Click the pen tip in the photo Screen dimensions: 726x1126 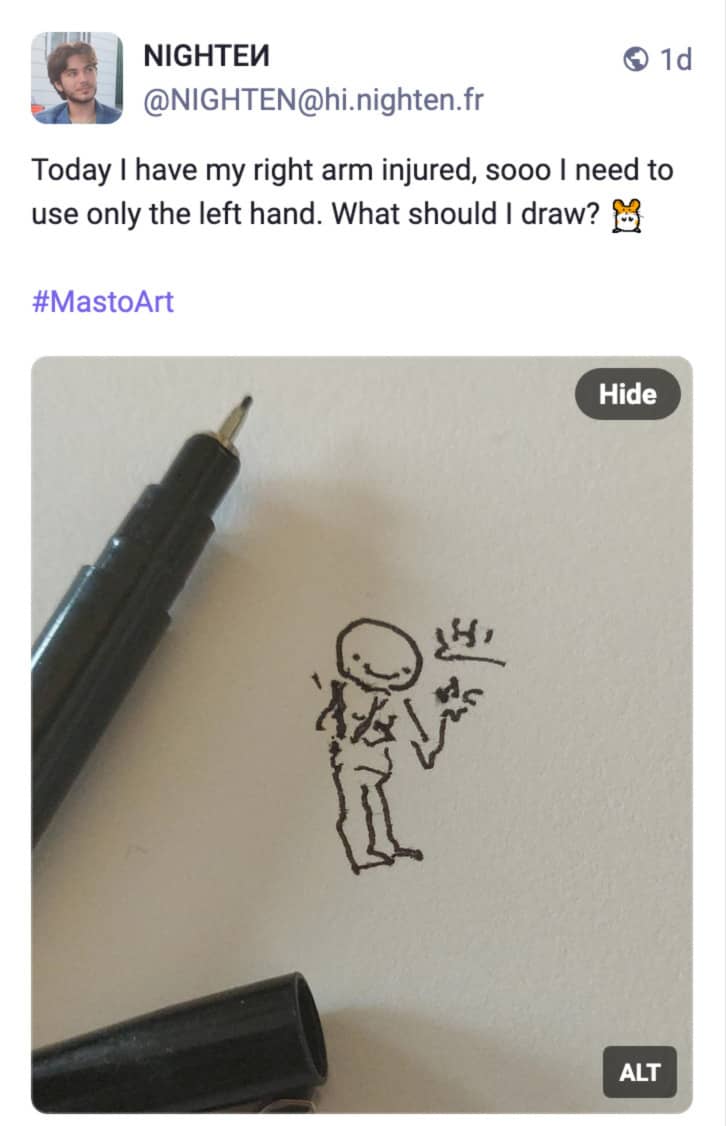(239, 412)
